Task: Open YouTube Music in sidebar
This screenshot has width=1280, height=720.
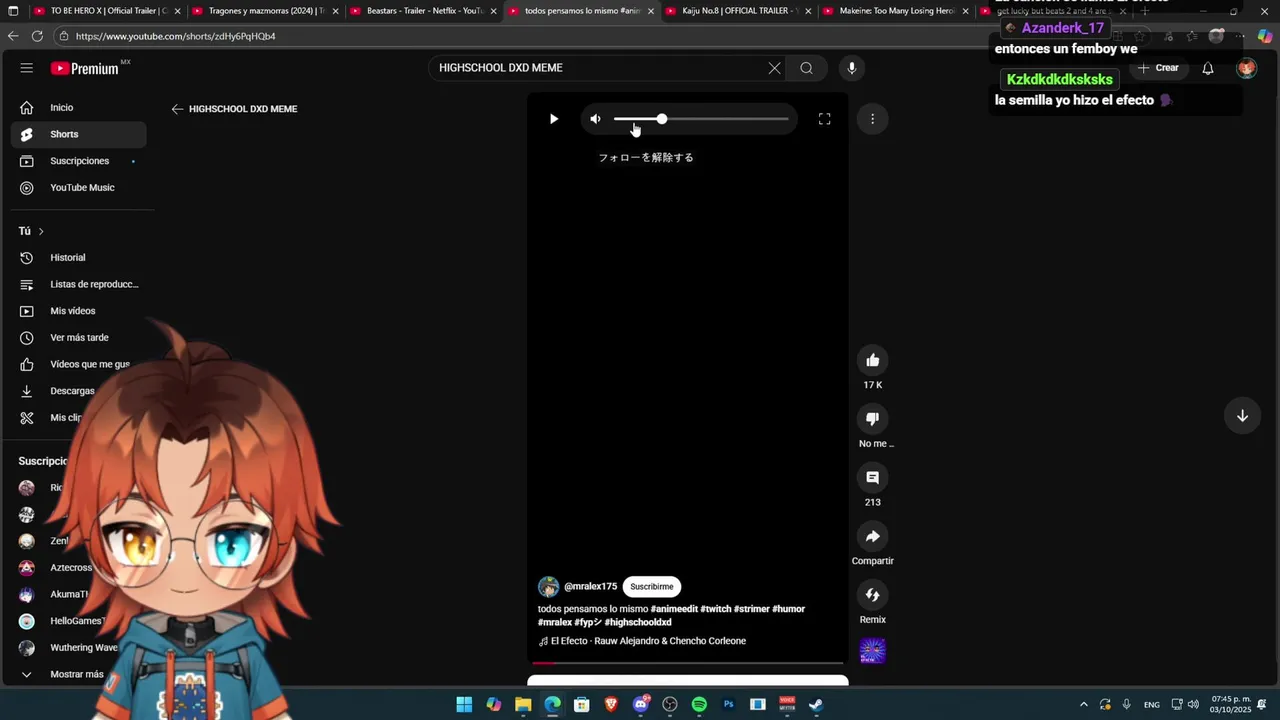Action: tap(79, 188)
